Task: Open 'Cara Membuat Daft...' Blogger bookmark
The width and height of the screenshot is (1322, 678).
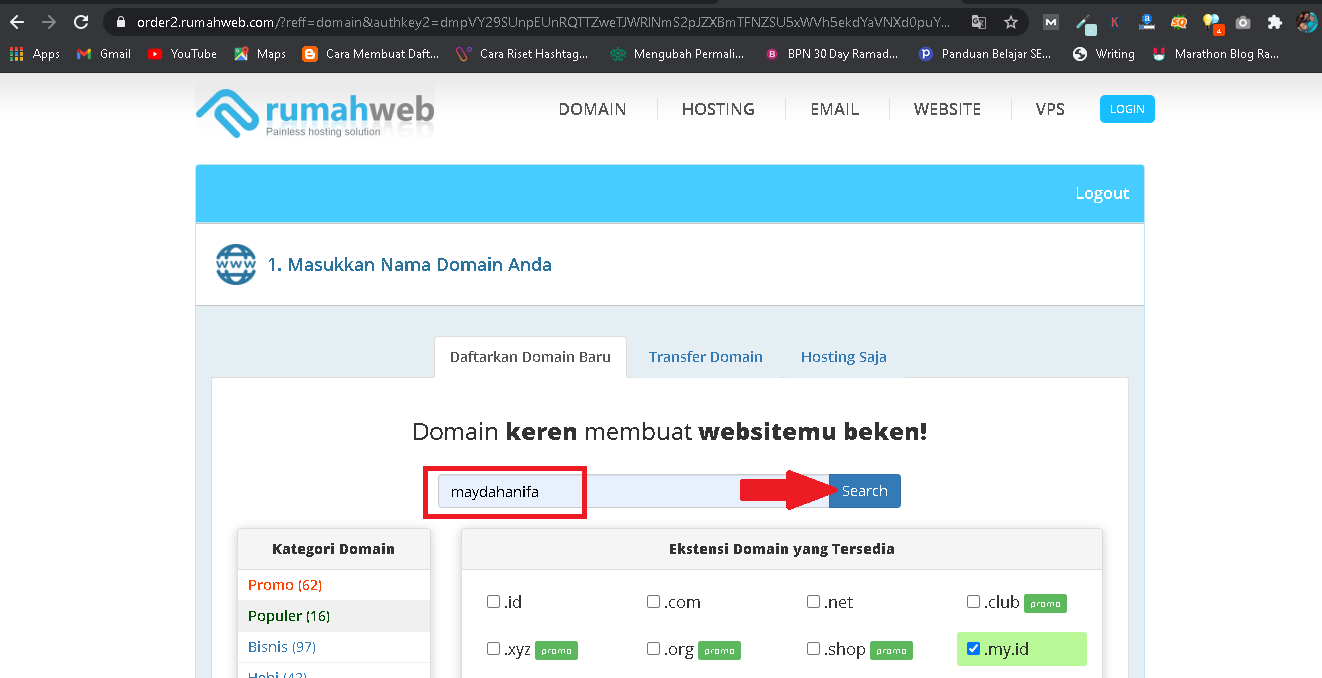Action: [371, 54]
